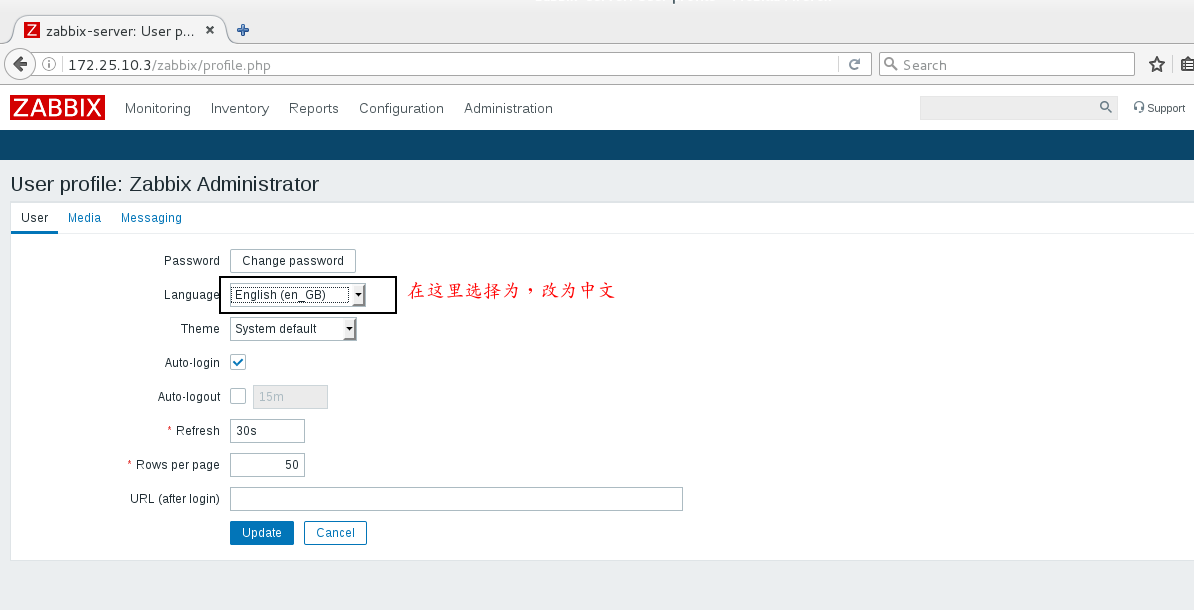Open the site information icon in address bar

point(49,65)
